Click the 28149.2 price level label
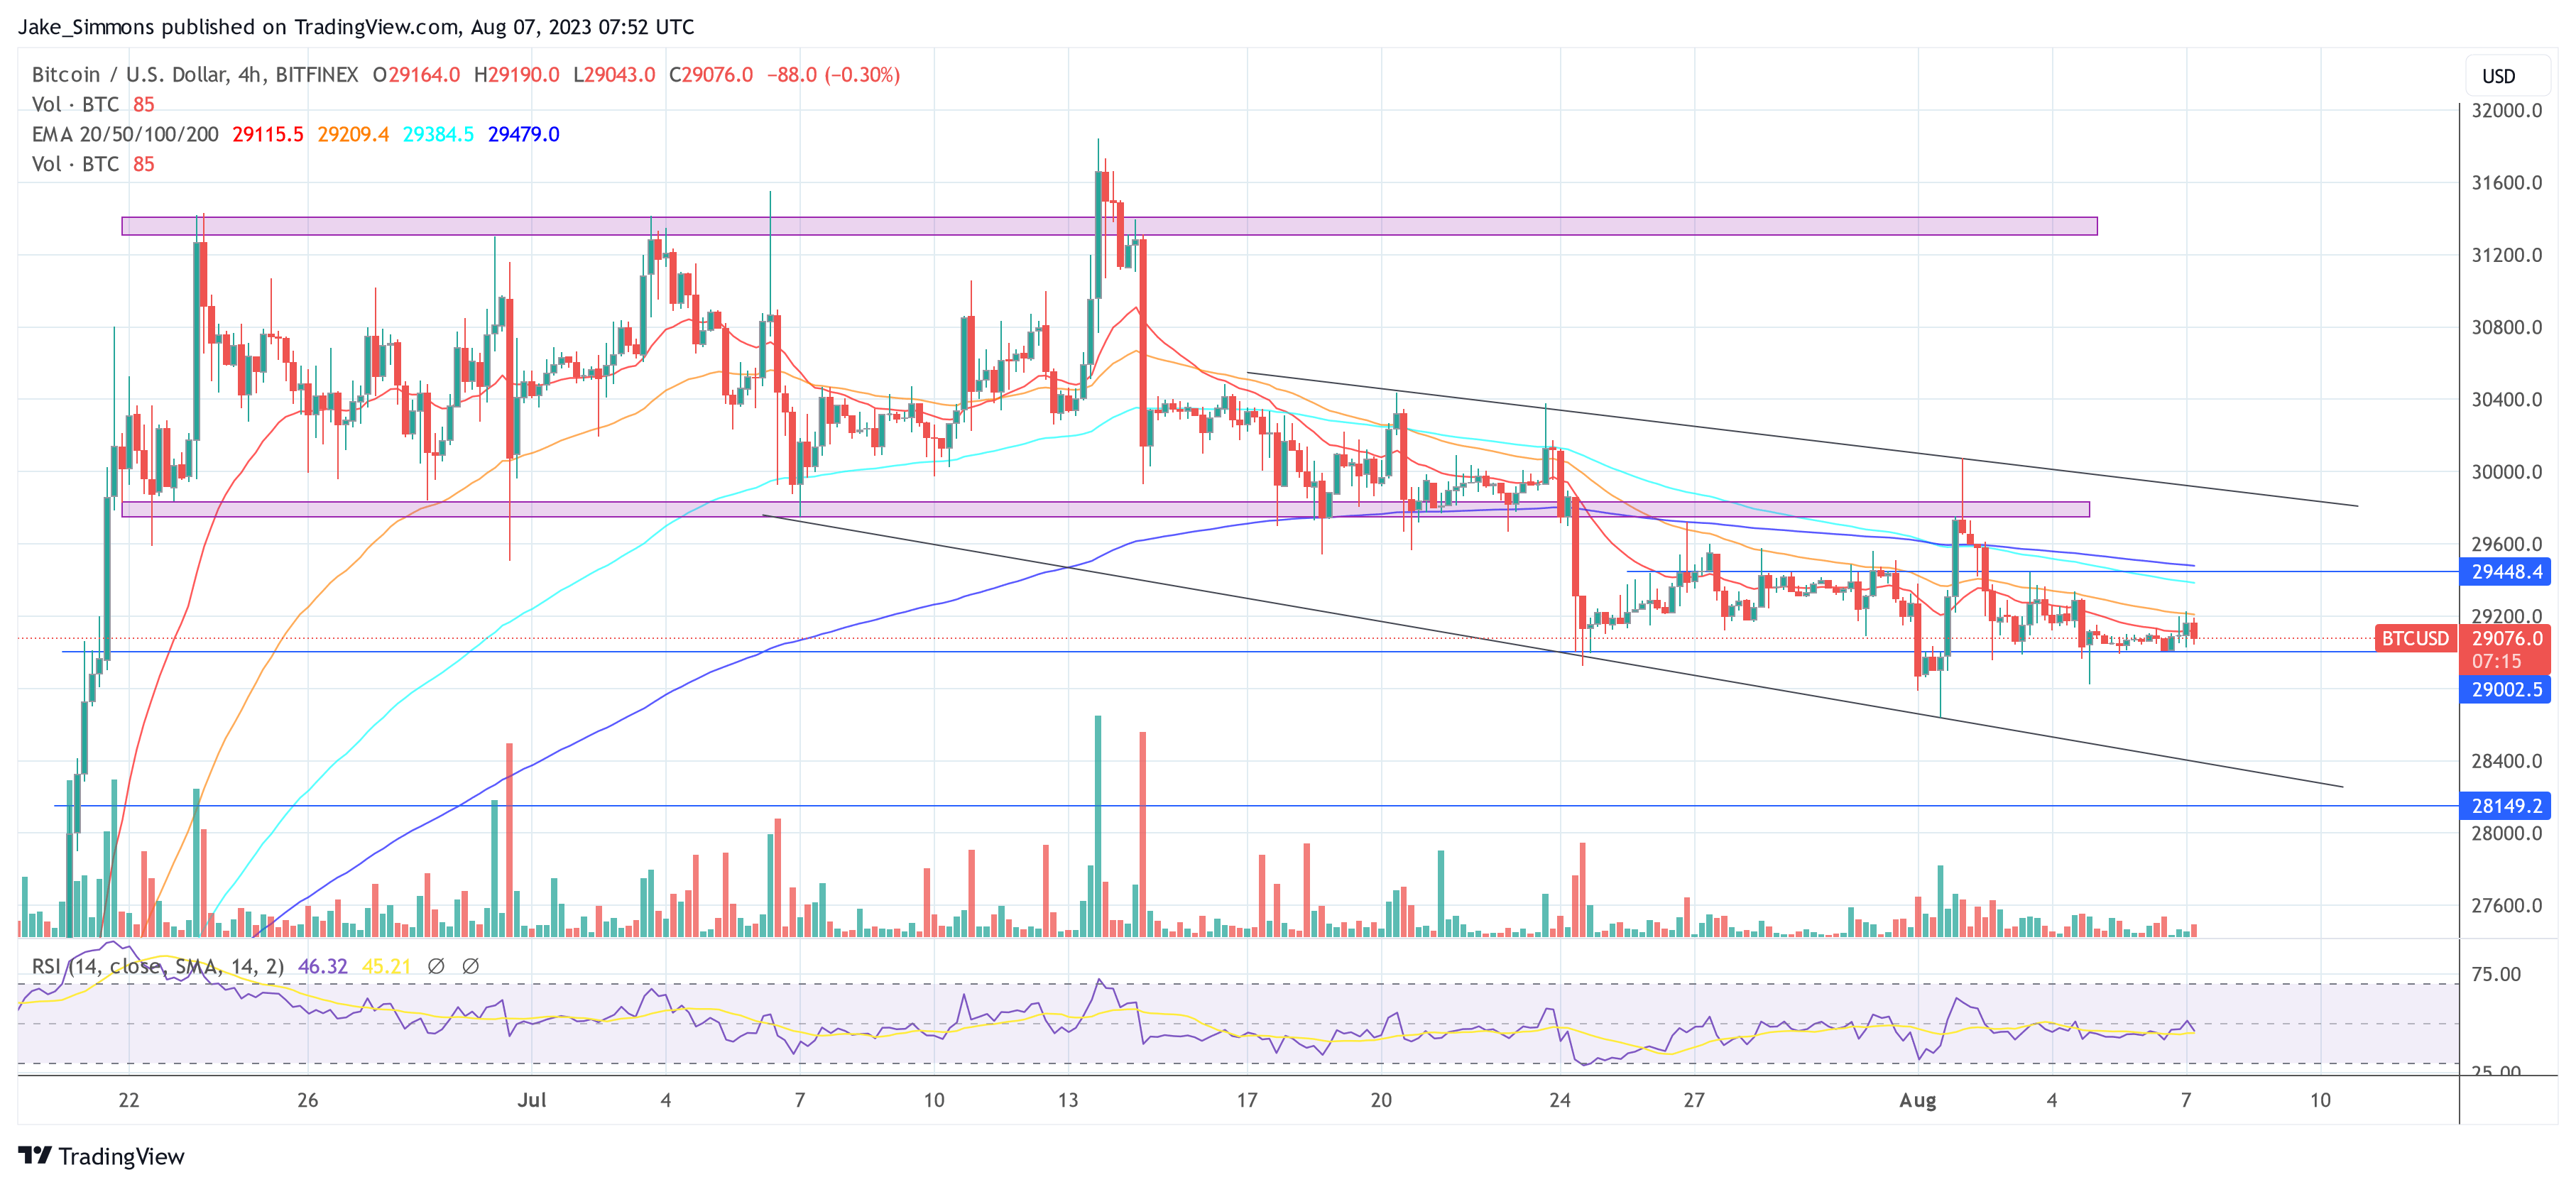The image size is (2576, 1187). 2506,806
